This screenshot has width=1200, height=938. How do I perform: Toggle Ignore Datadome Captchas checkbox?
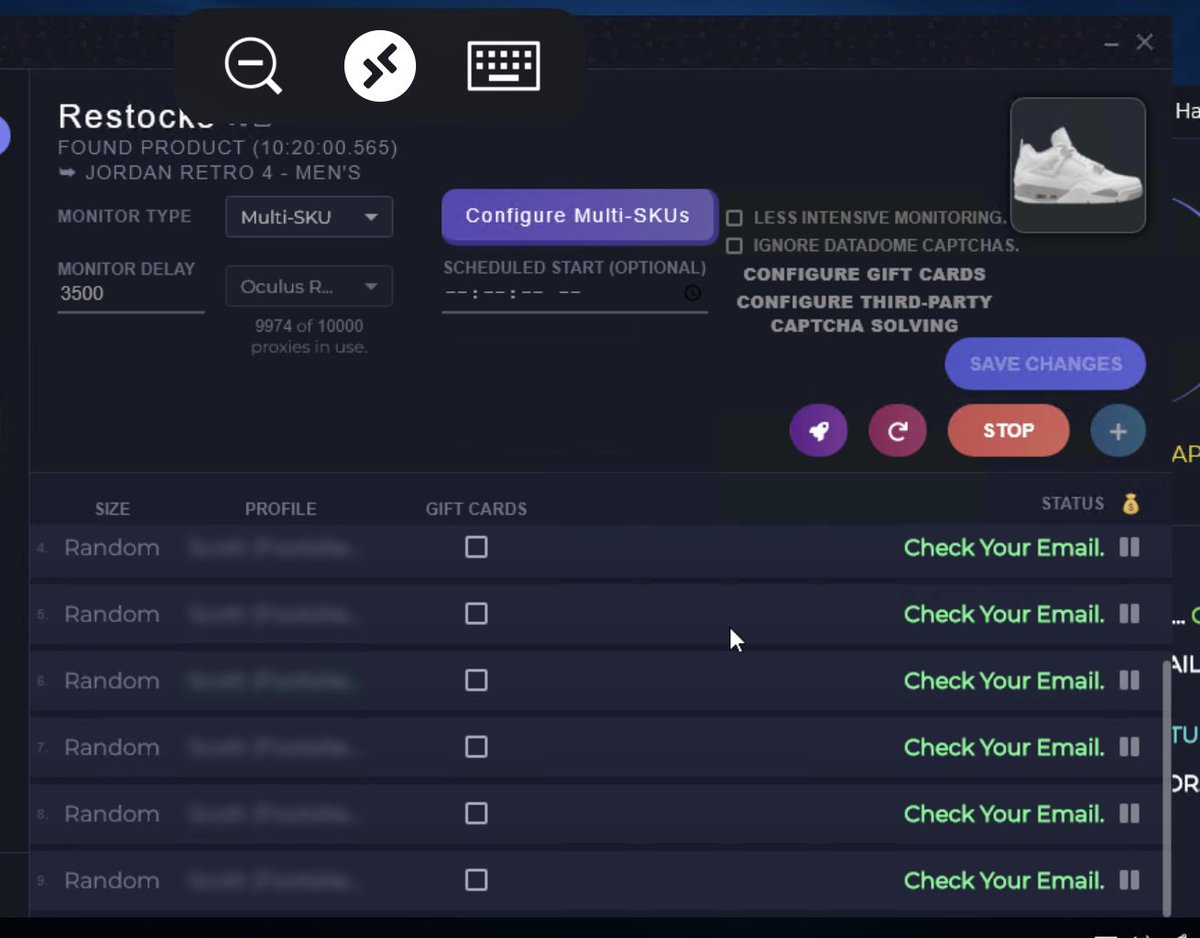[x=735, y=245]
